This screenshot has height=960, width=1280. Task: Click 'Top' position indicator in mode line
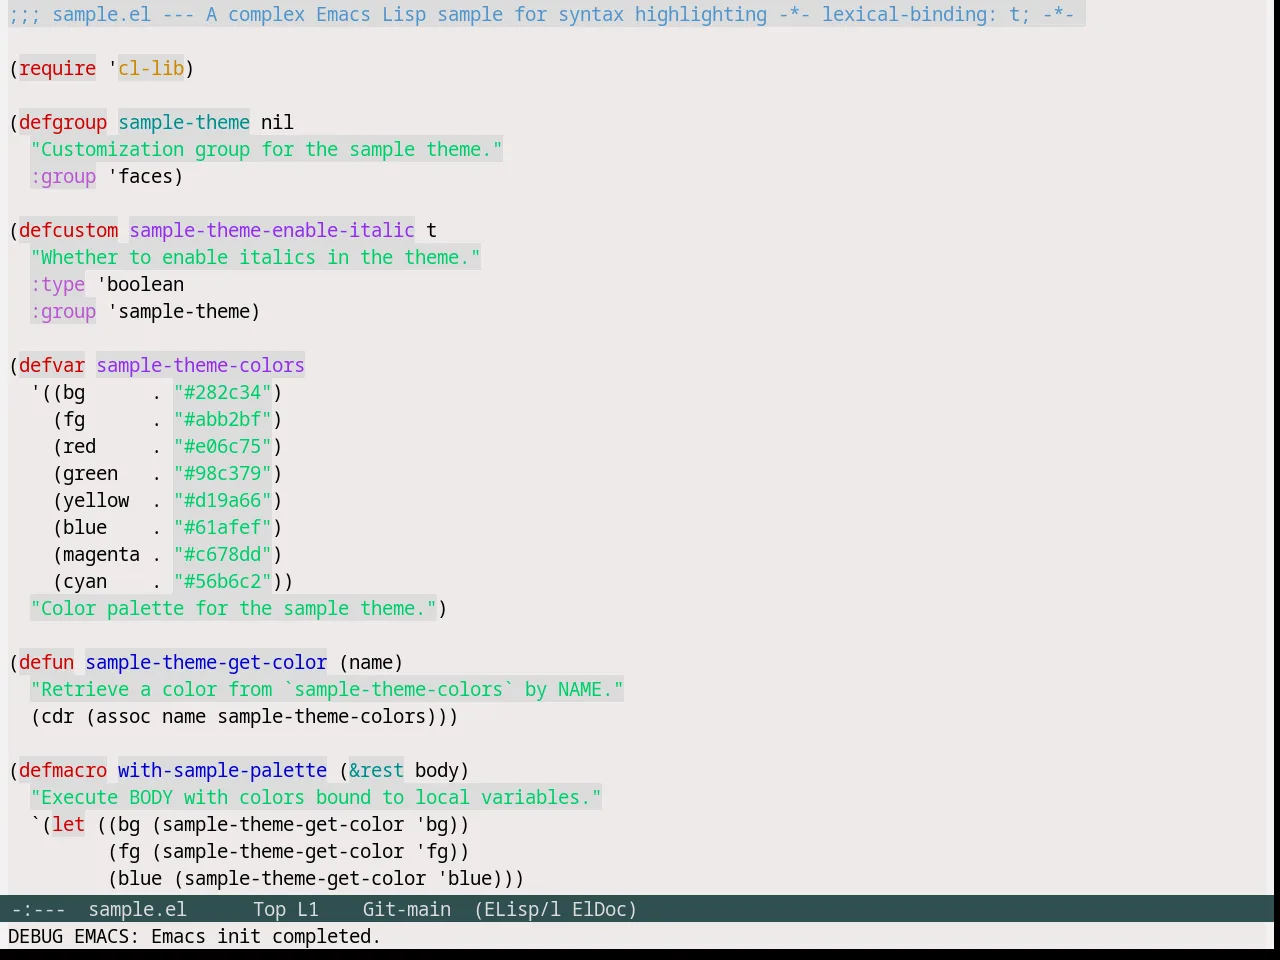[269, 909]
